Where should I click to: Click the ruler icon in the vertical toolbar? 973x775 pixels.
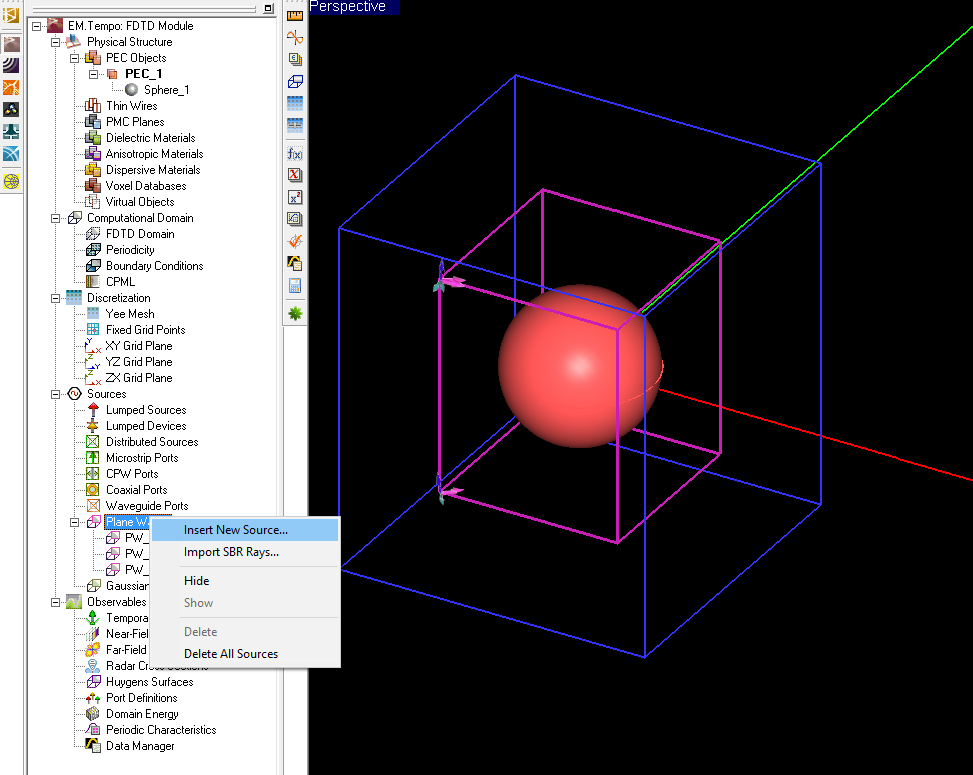295,16
